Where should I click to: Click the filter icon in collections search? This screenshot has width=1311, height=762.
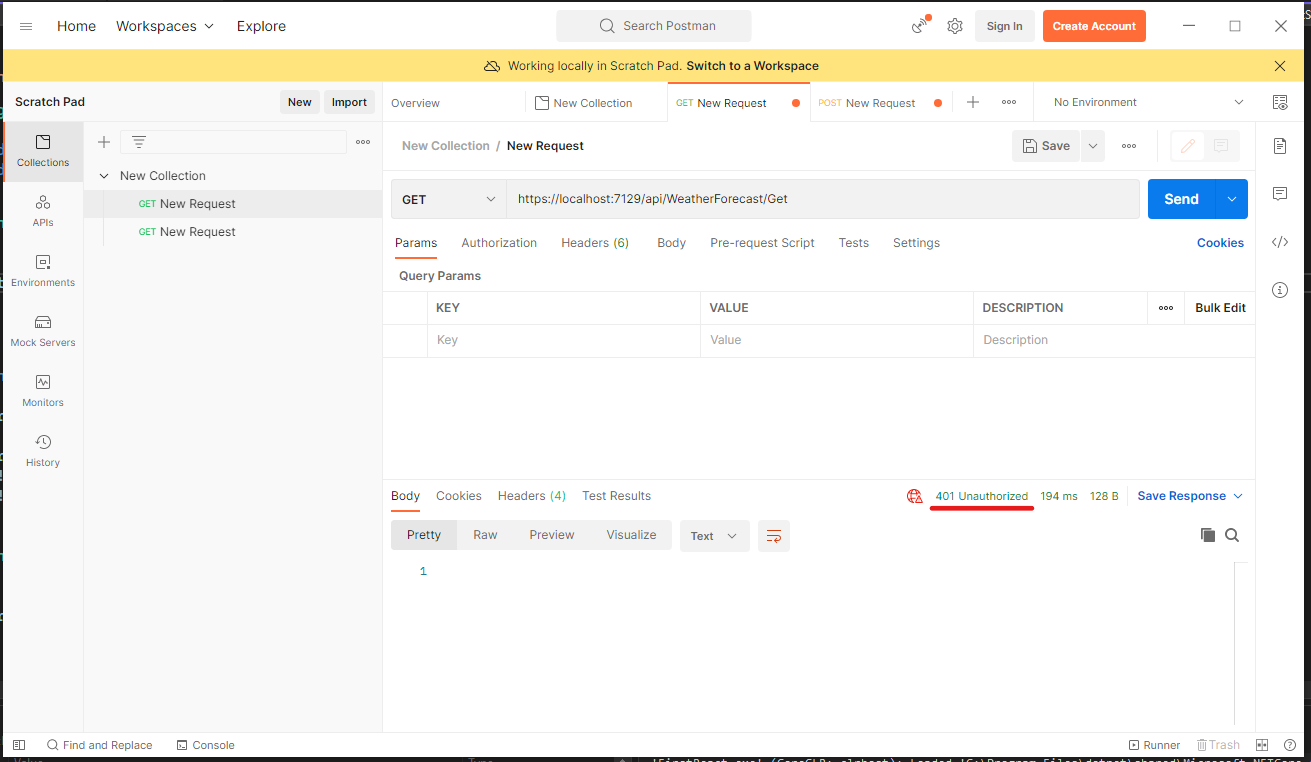(139, 142)
